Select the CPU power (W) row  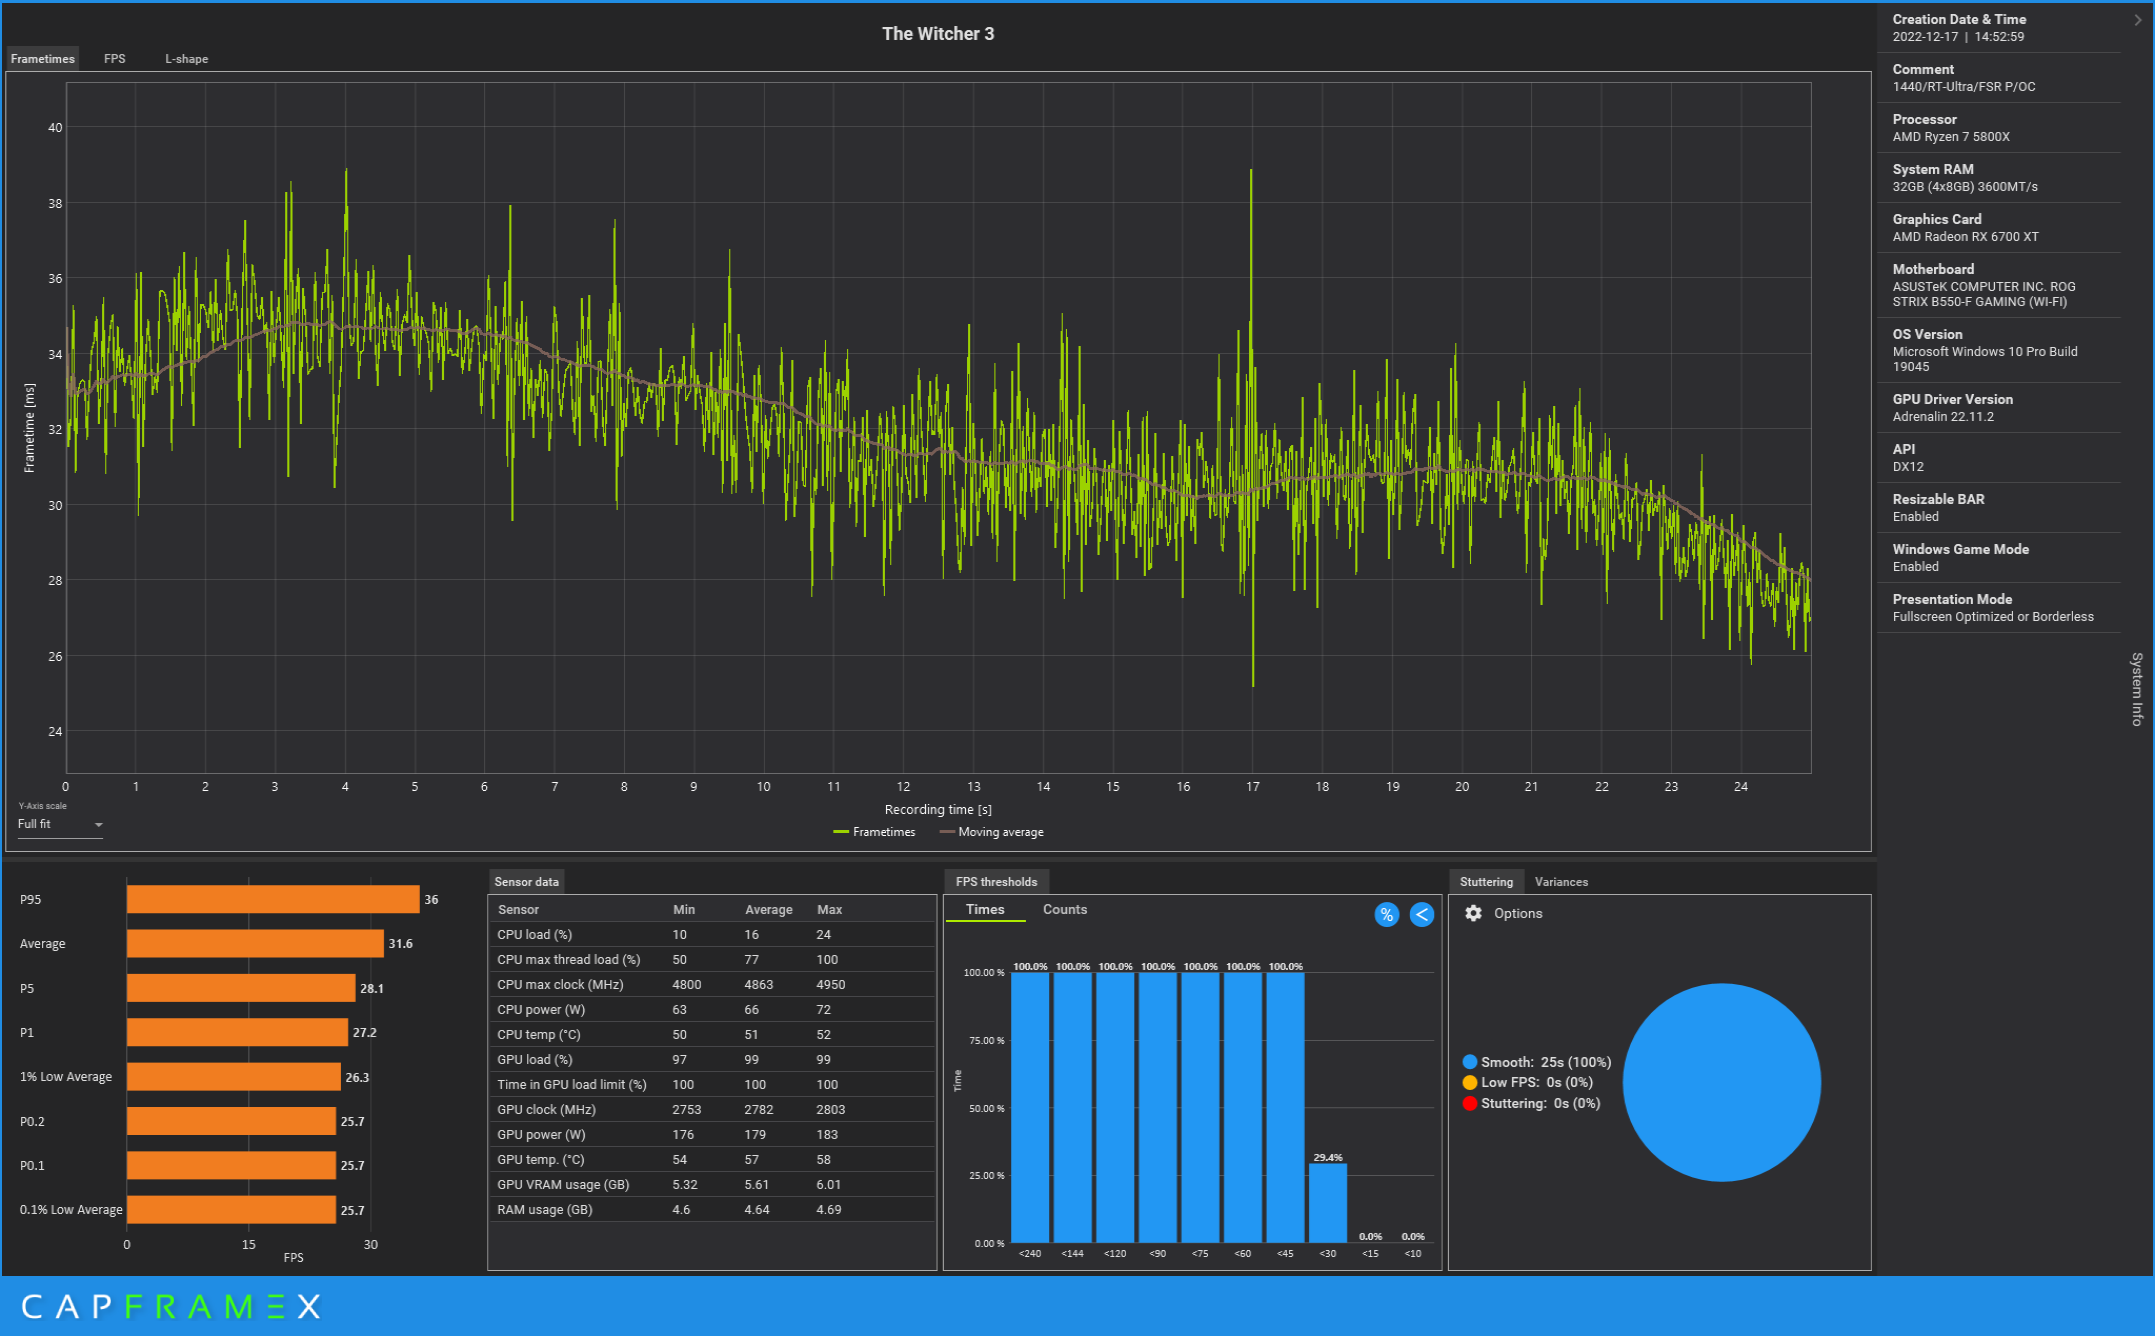(712, 1009)
